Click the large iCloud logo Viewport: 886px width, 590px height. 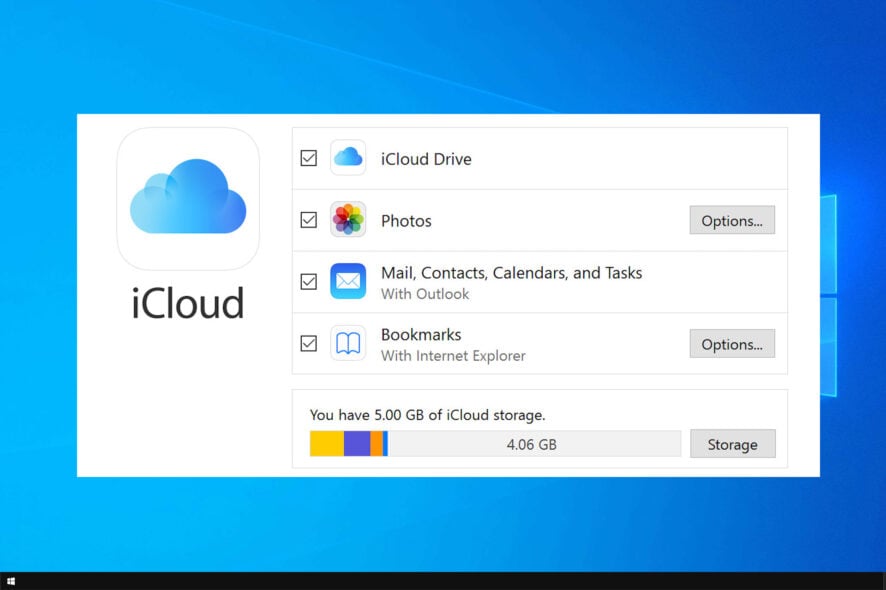point(188,198)
